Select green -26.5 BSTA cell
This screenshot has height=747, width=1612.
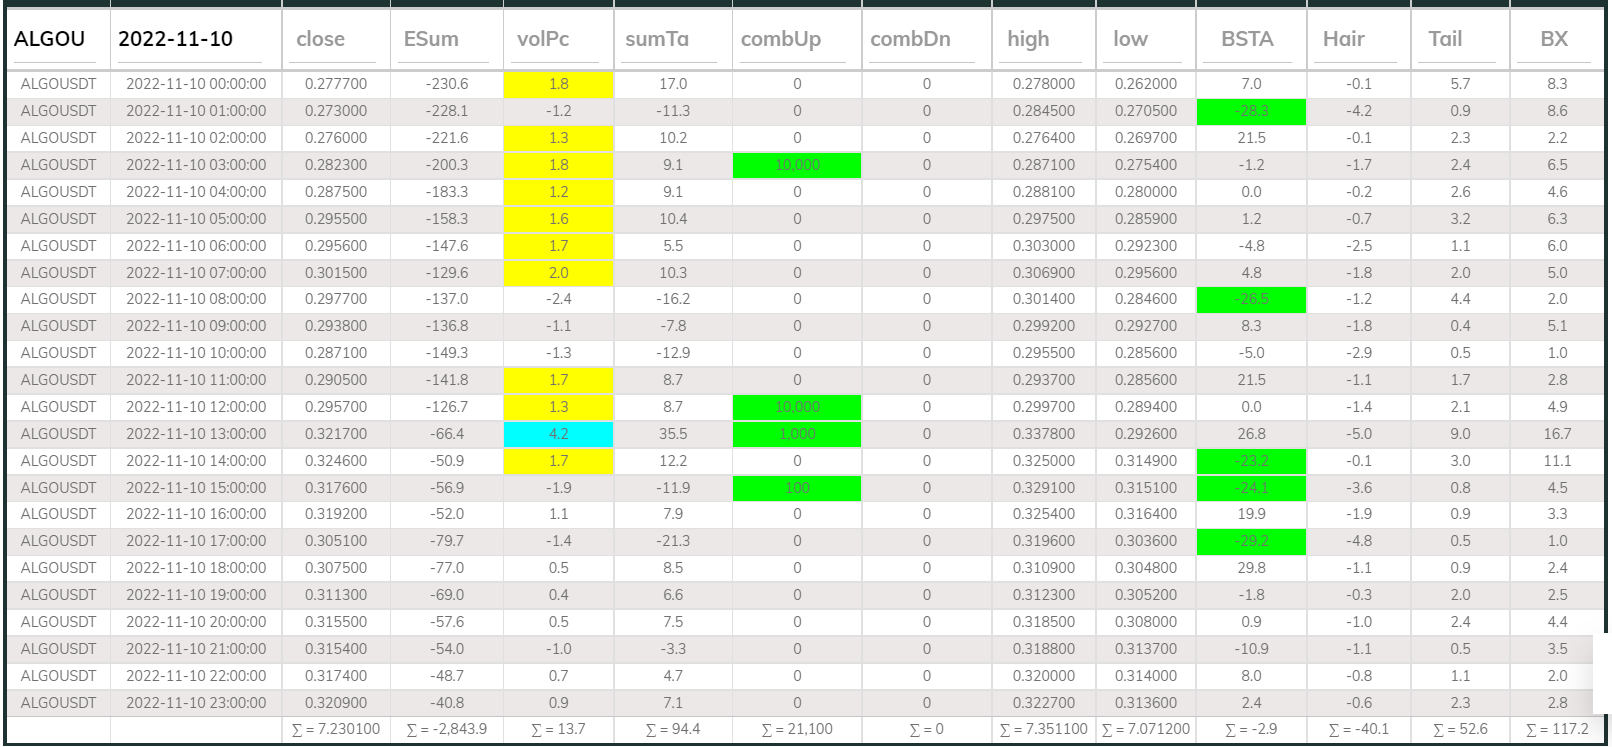click(x=1251, y=299)
